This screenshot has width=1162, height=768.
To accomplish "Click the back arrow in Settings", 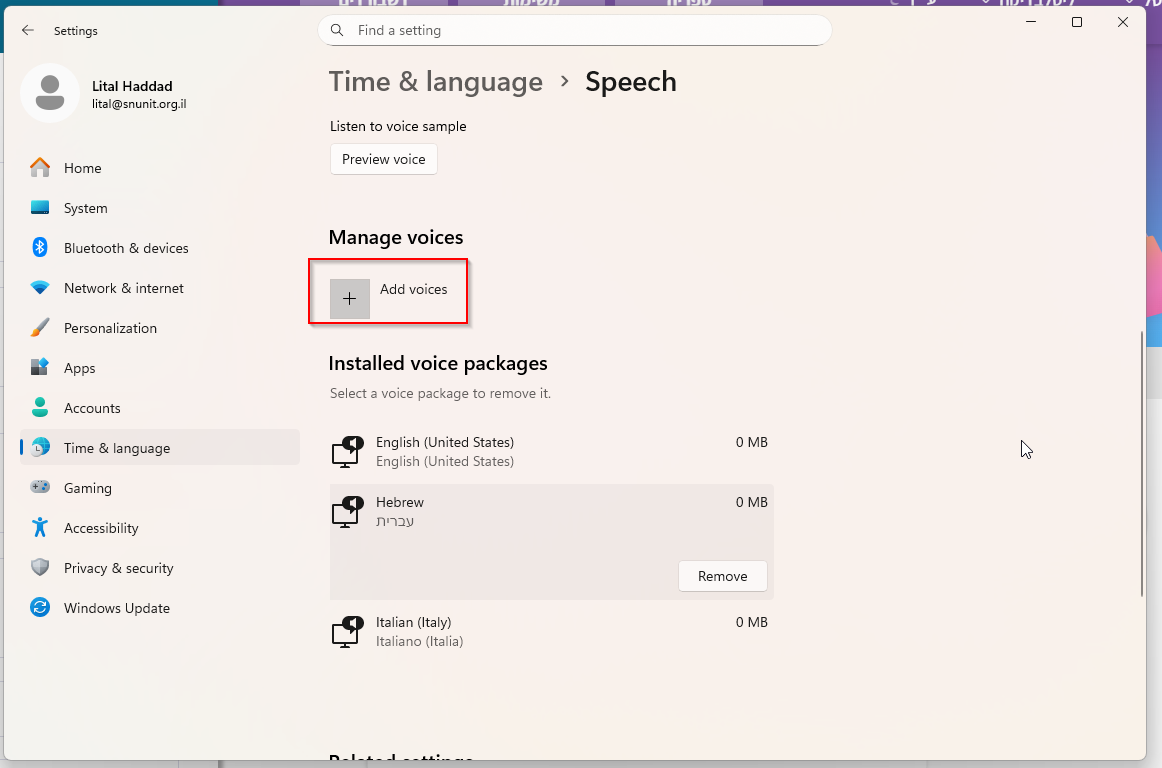I will pos(28,30).
